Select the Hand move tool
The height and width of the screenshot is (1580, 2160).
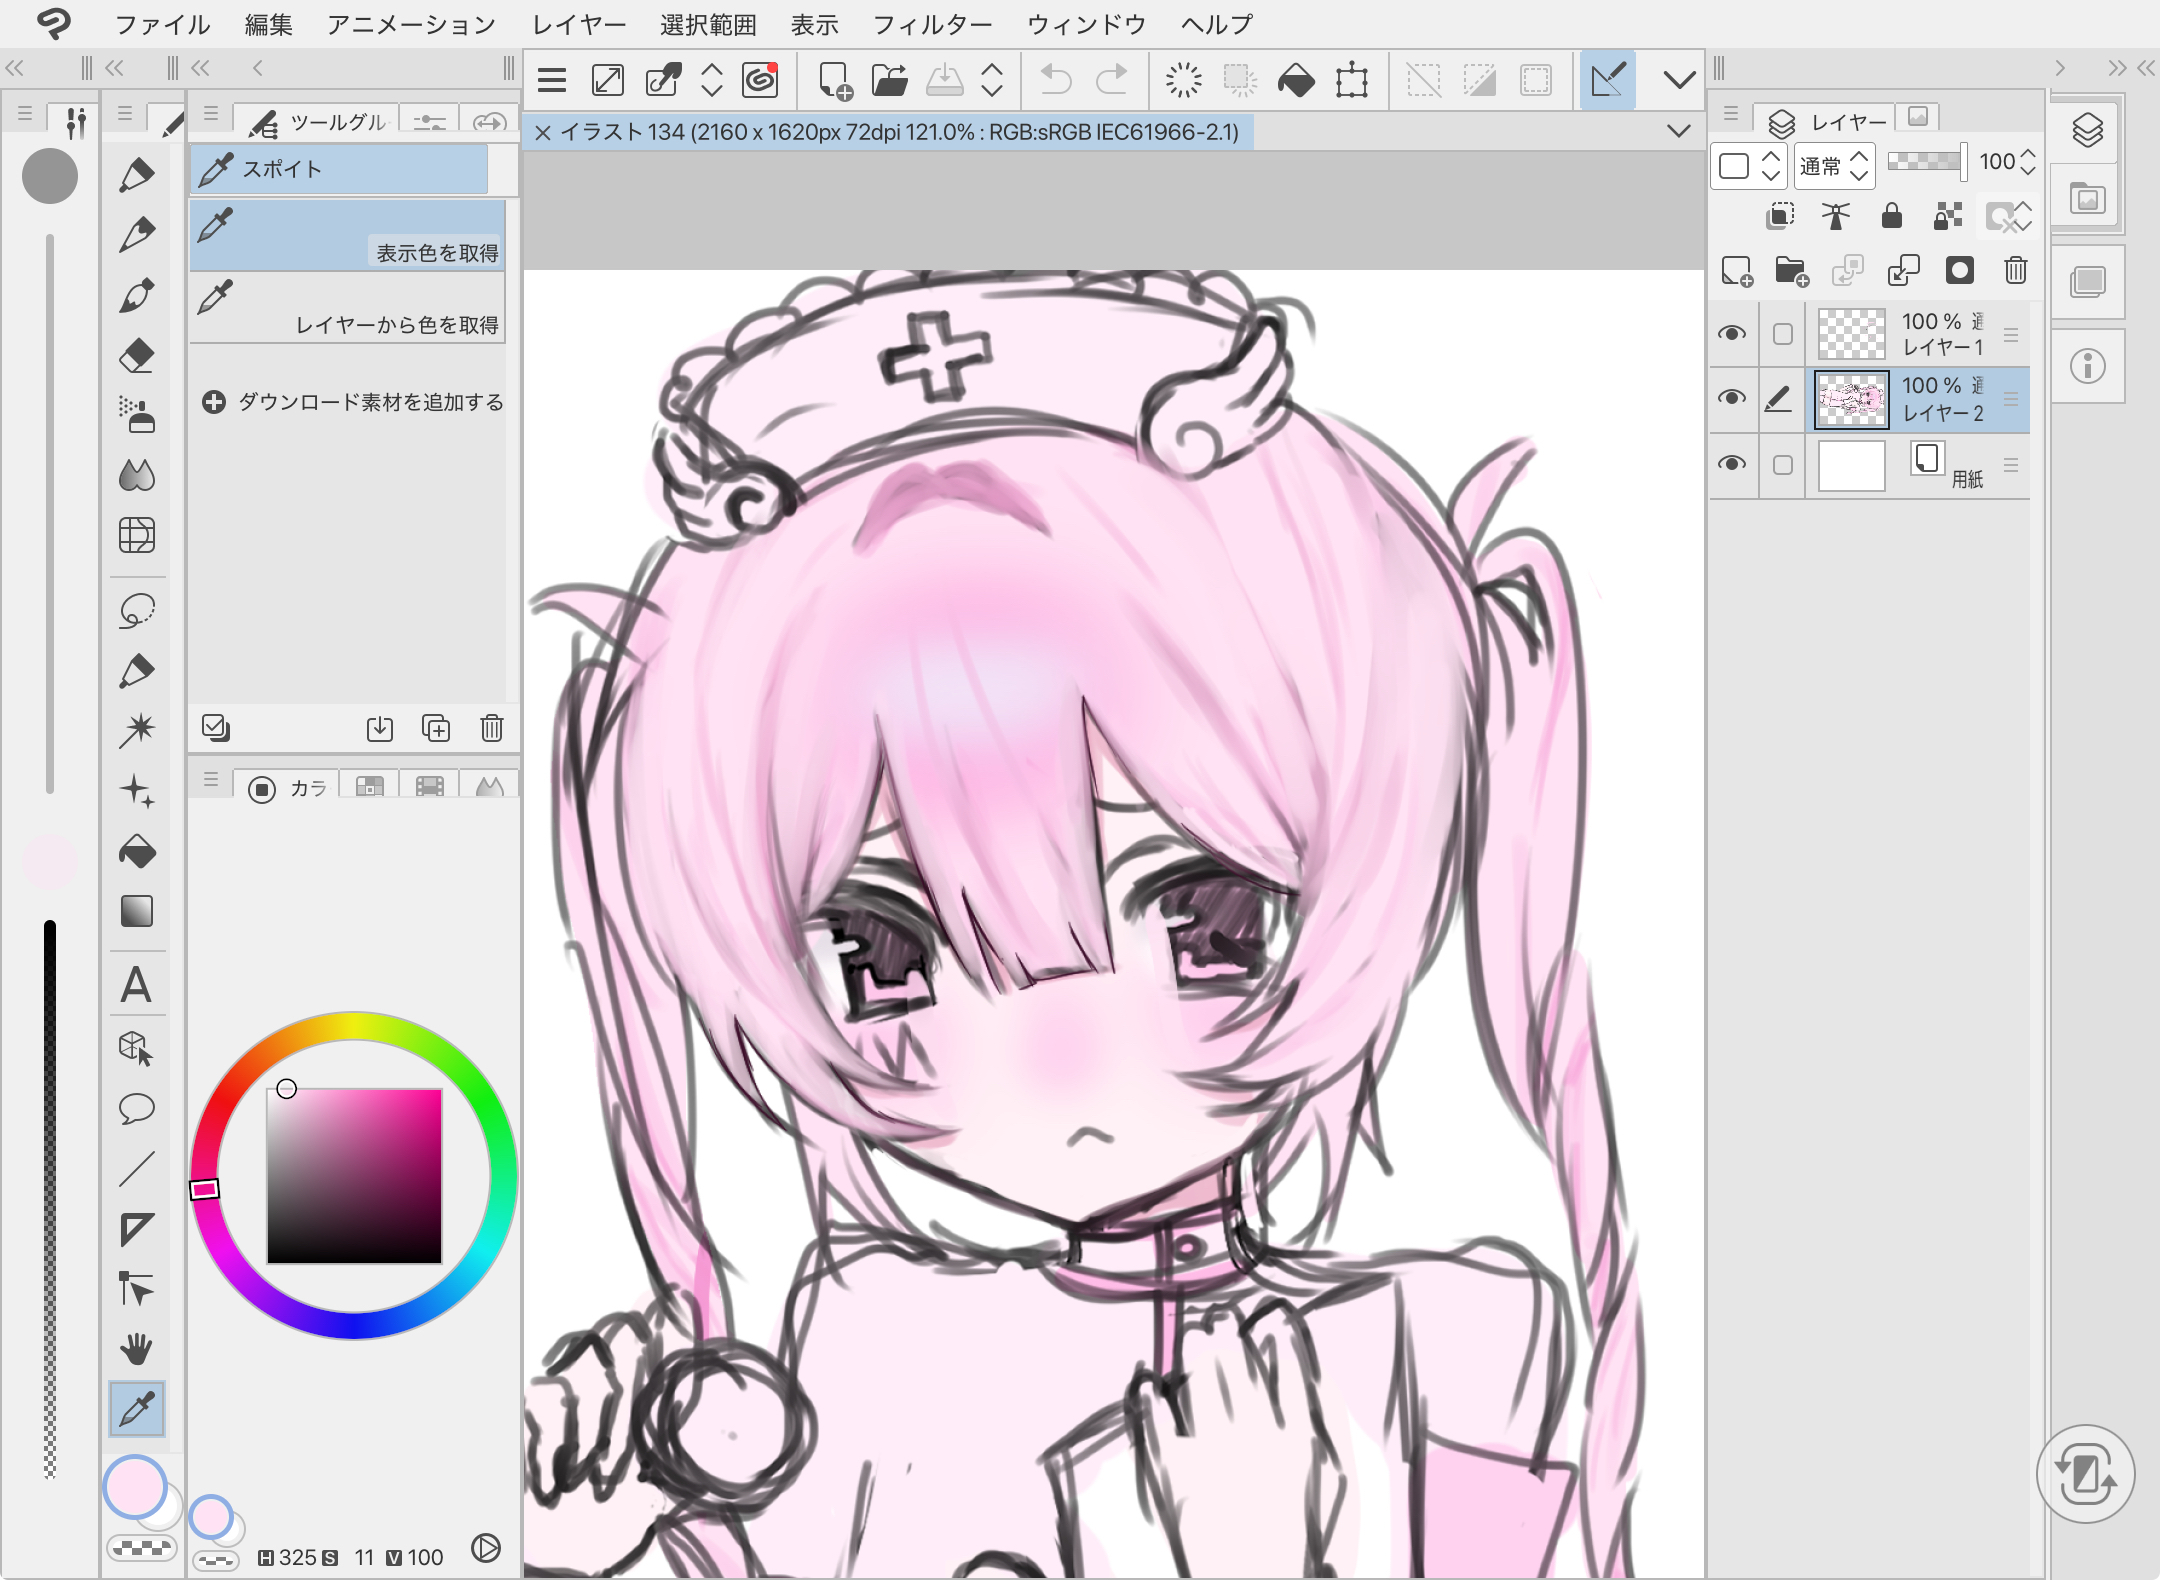(x=137, y=1349)
